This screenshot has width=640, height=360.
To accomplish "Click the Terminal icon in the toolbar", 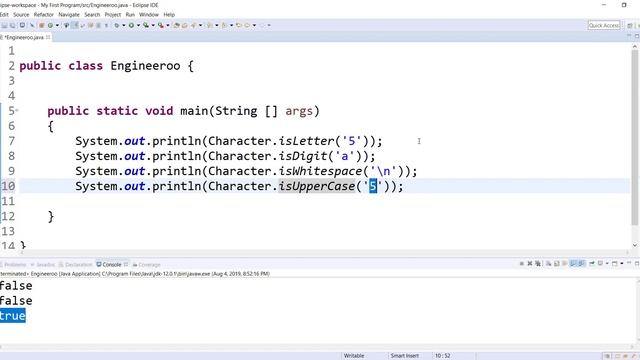I will click(22, 25).
